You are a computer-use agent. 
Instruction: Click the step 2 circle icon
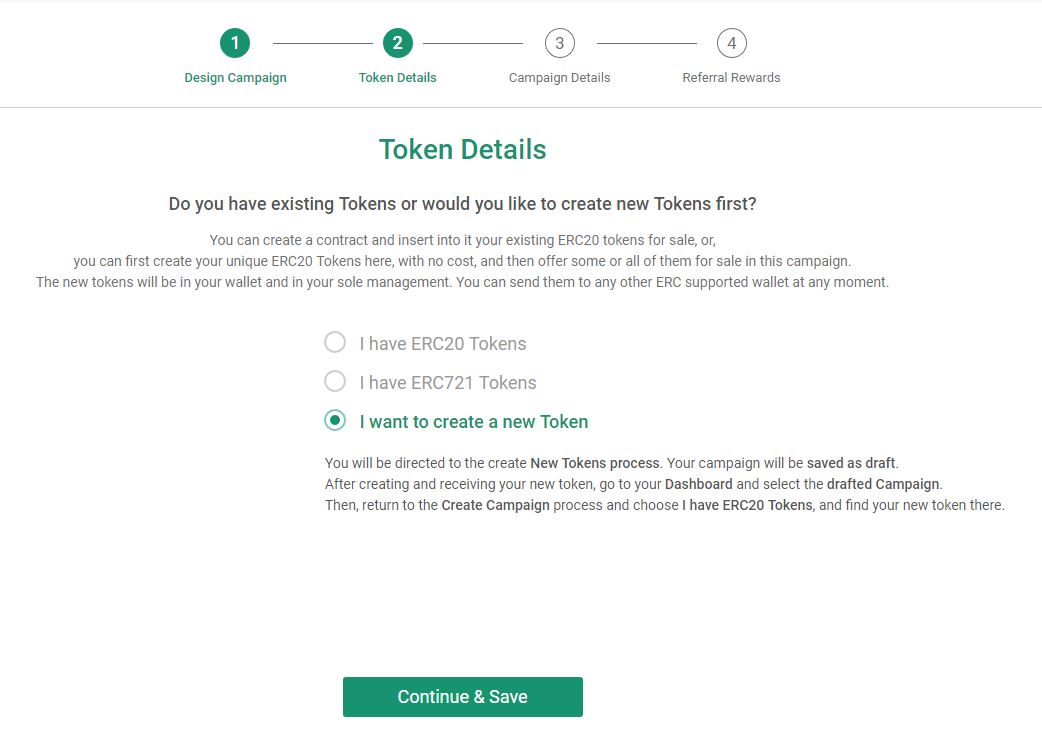(x=397, y=43)
